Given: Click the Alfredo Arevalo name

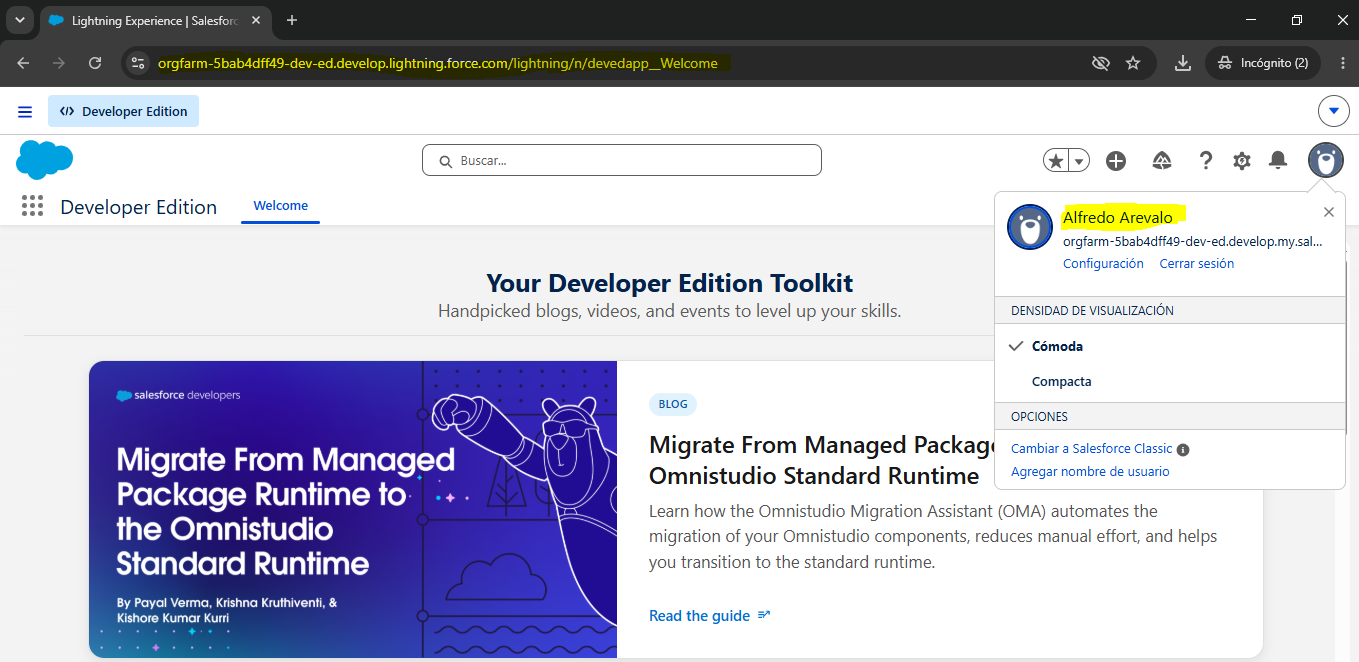Looking at the screenshot, I should (1118, 217).
